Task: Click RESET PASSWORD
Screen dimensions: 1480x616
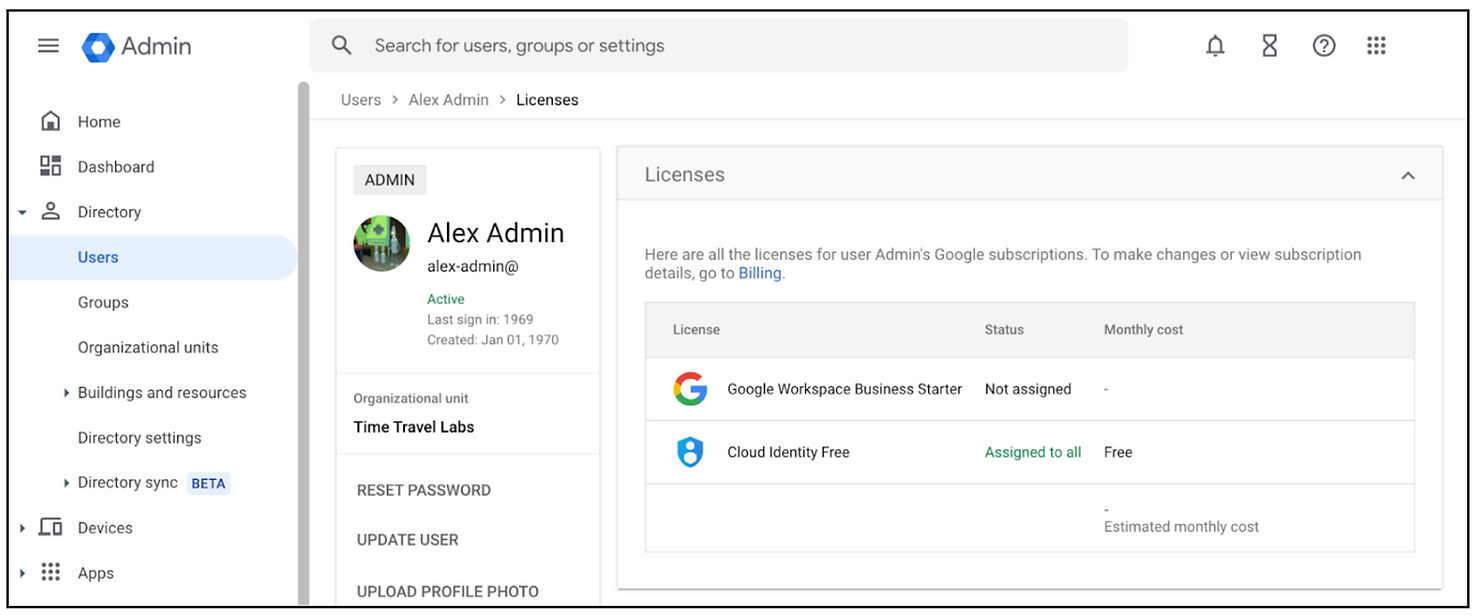Action: 424,490
